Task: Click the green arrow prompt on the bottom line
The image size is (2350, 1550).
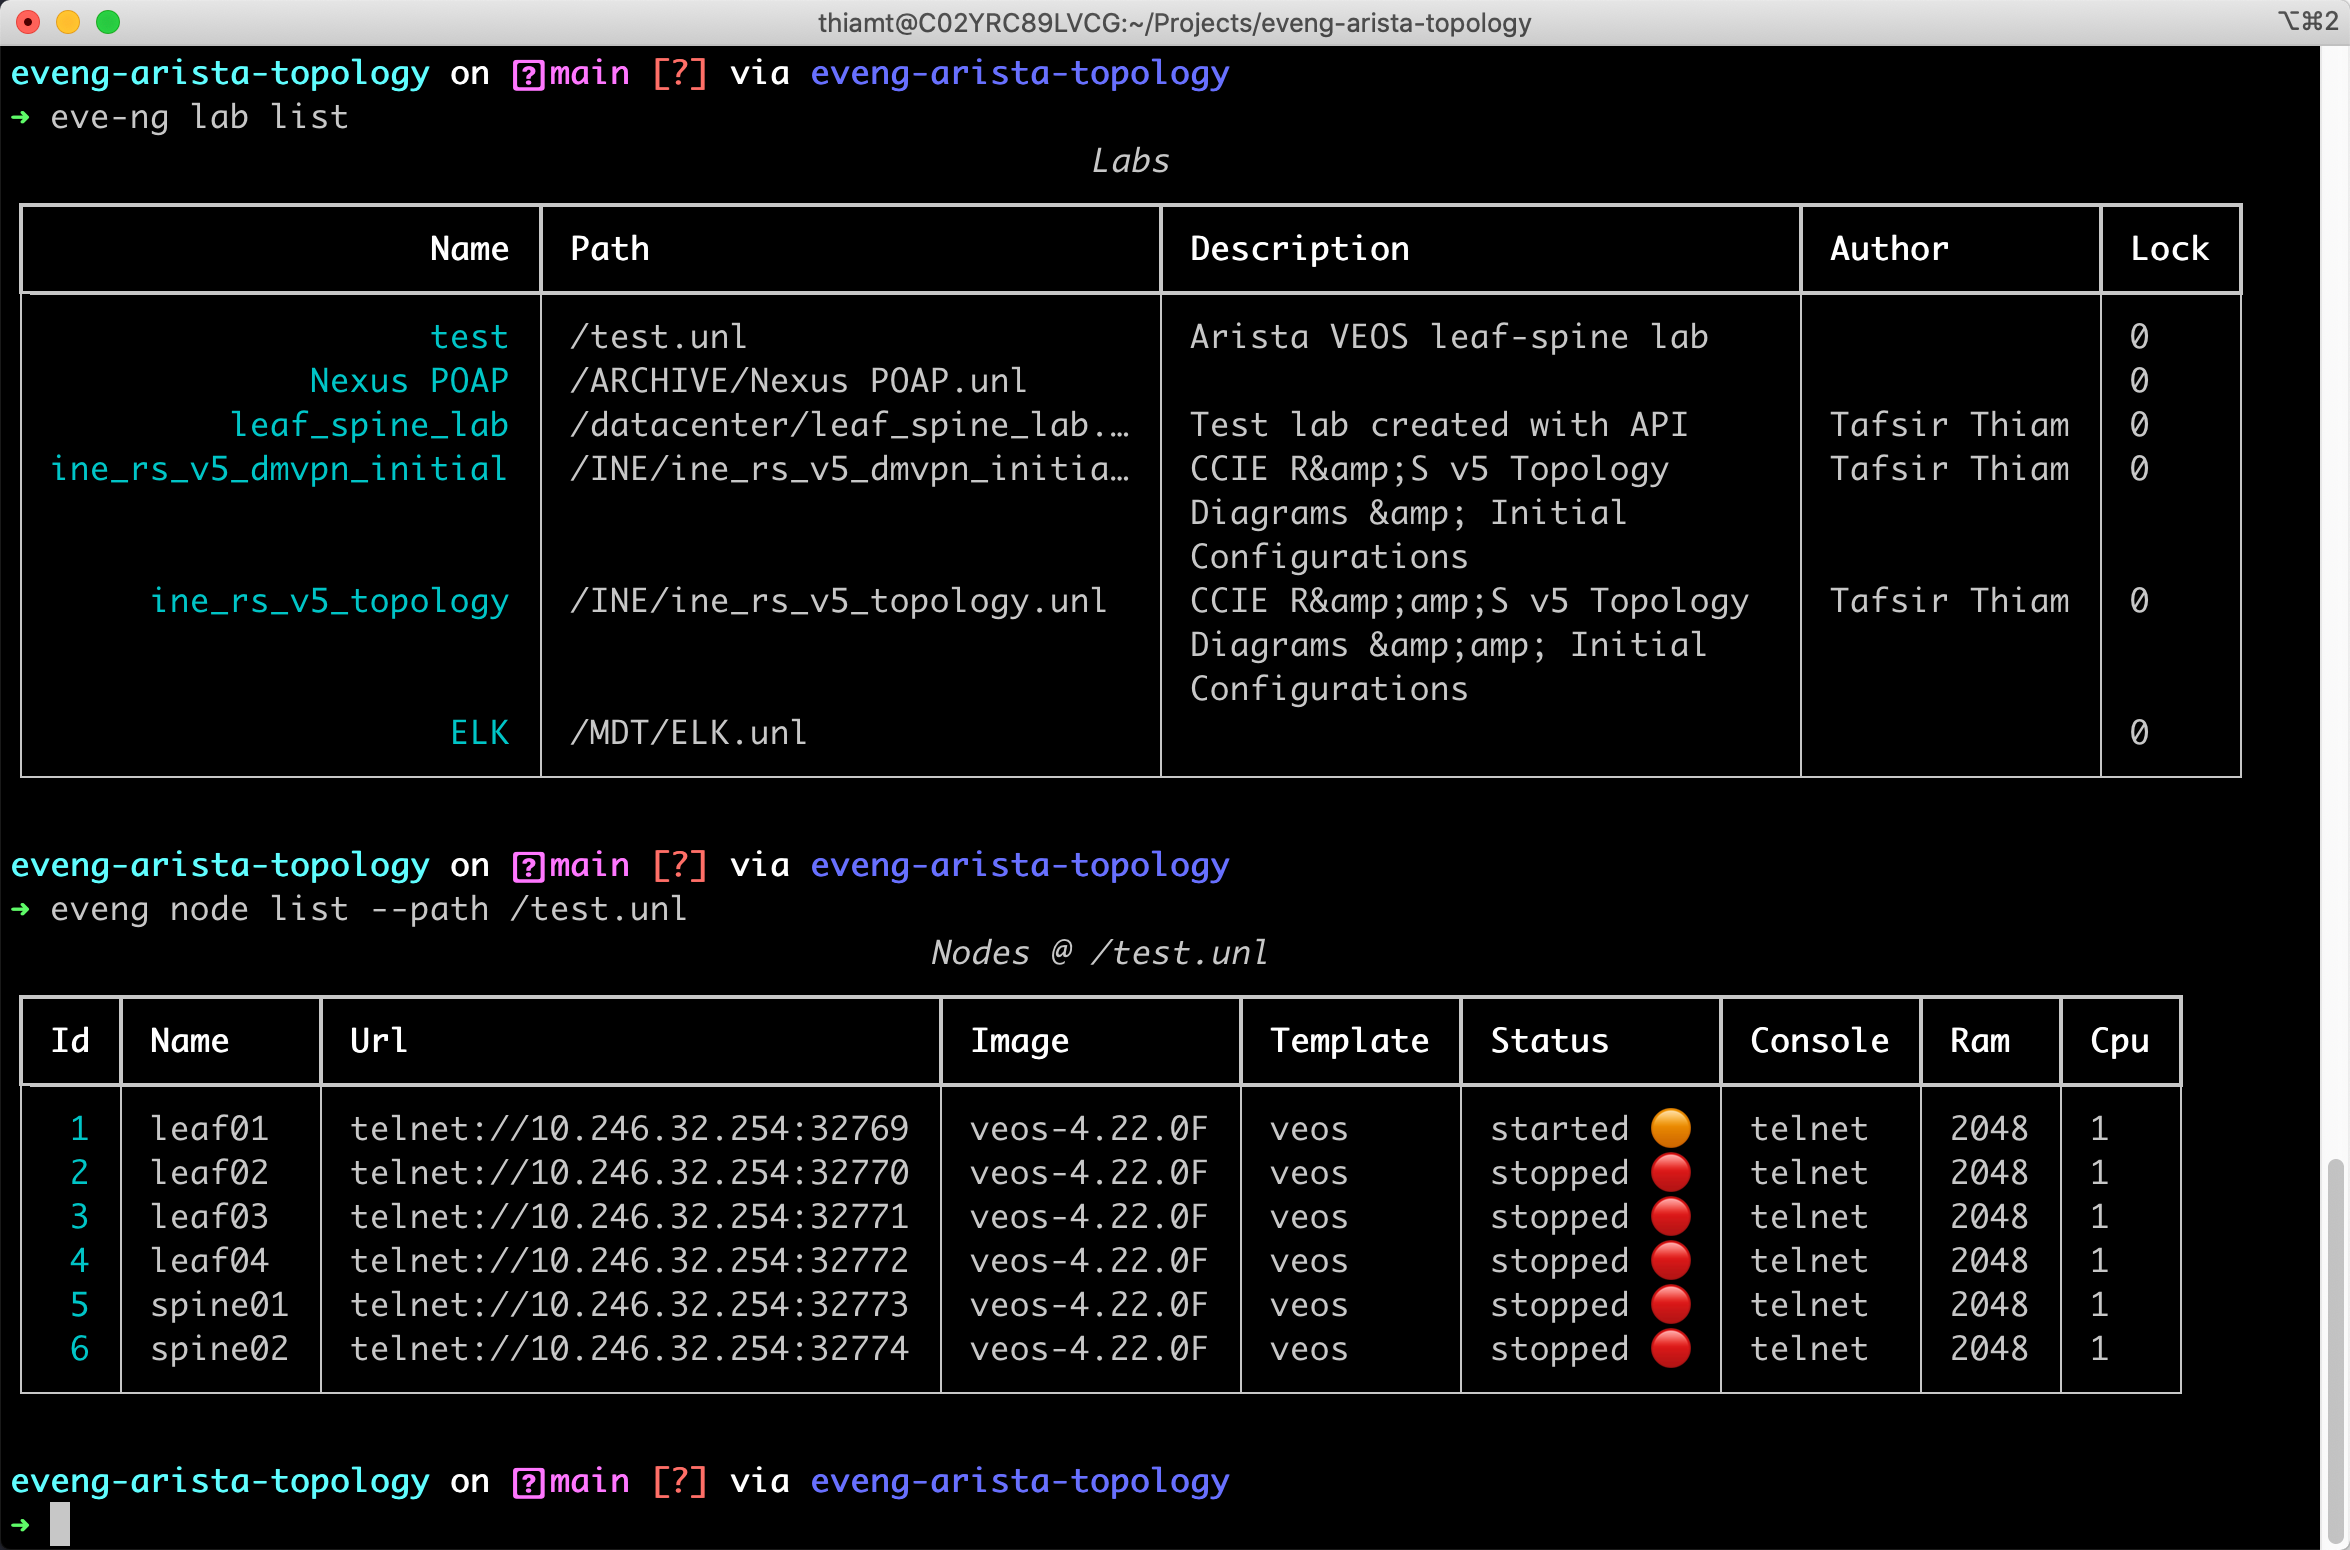Action: pos(21,1525)
